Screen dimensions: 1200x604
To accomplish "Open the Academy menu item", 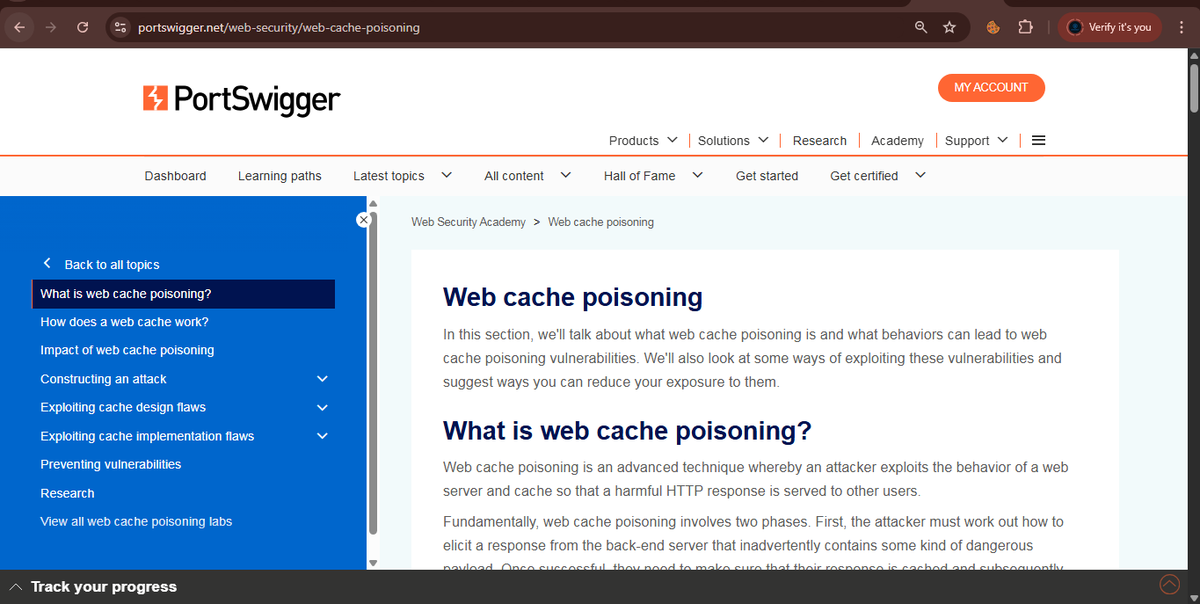I will (897, 140).
